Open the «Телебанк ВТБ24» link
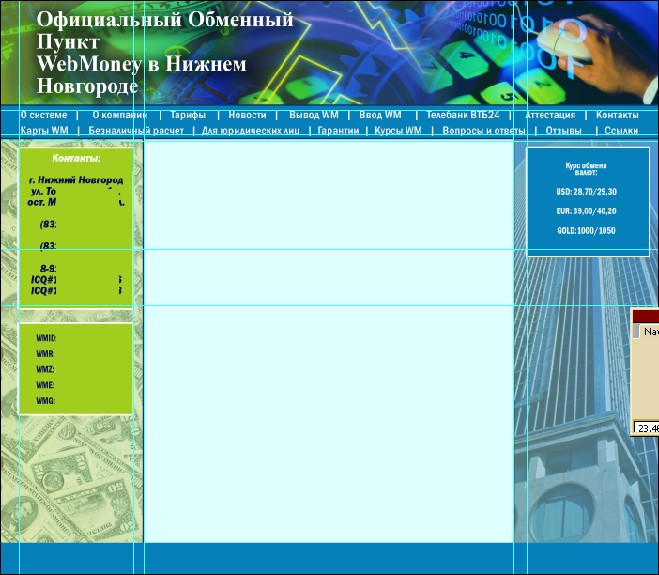The image size is (659, 575). pos(463,115)
